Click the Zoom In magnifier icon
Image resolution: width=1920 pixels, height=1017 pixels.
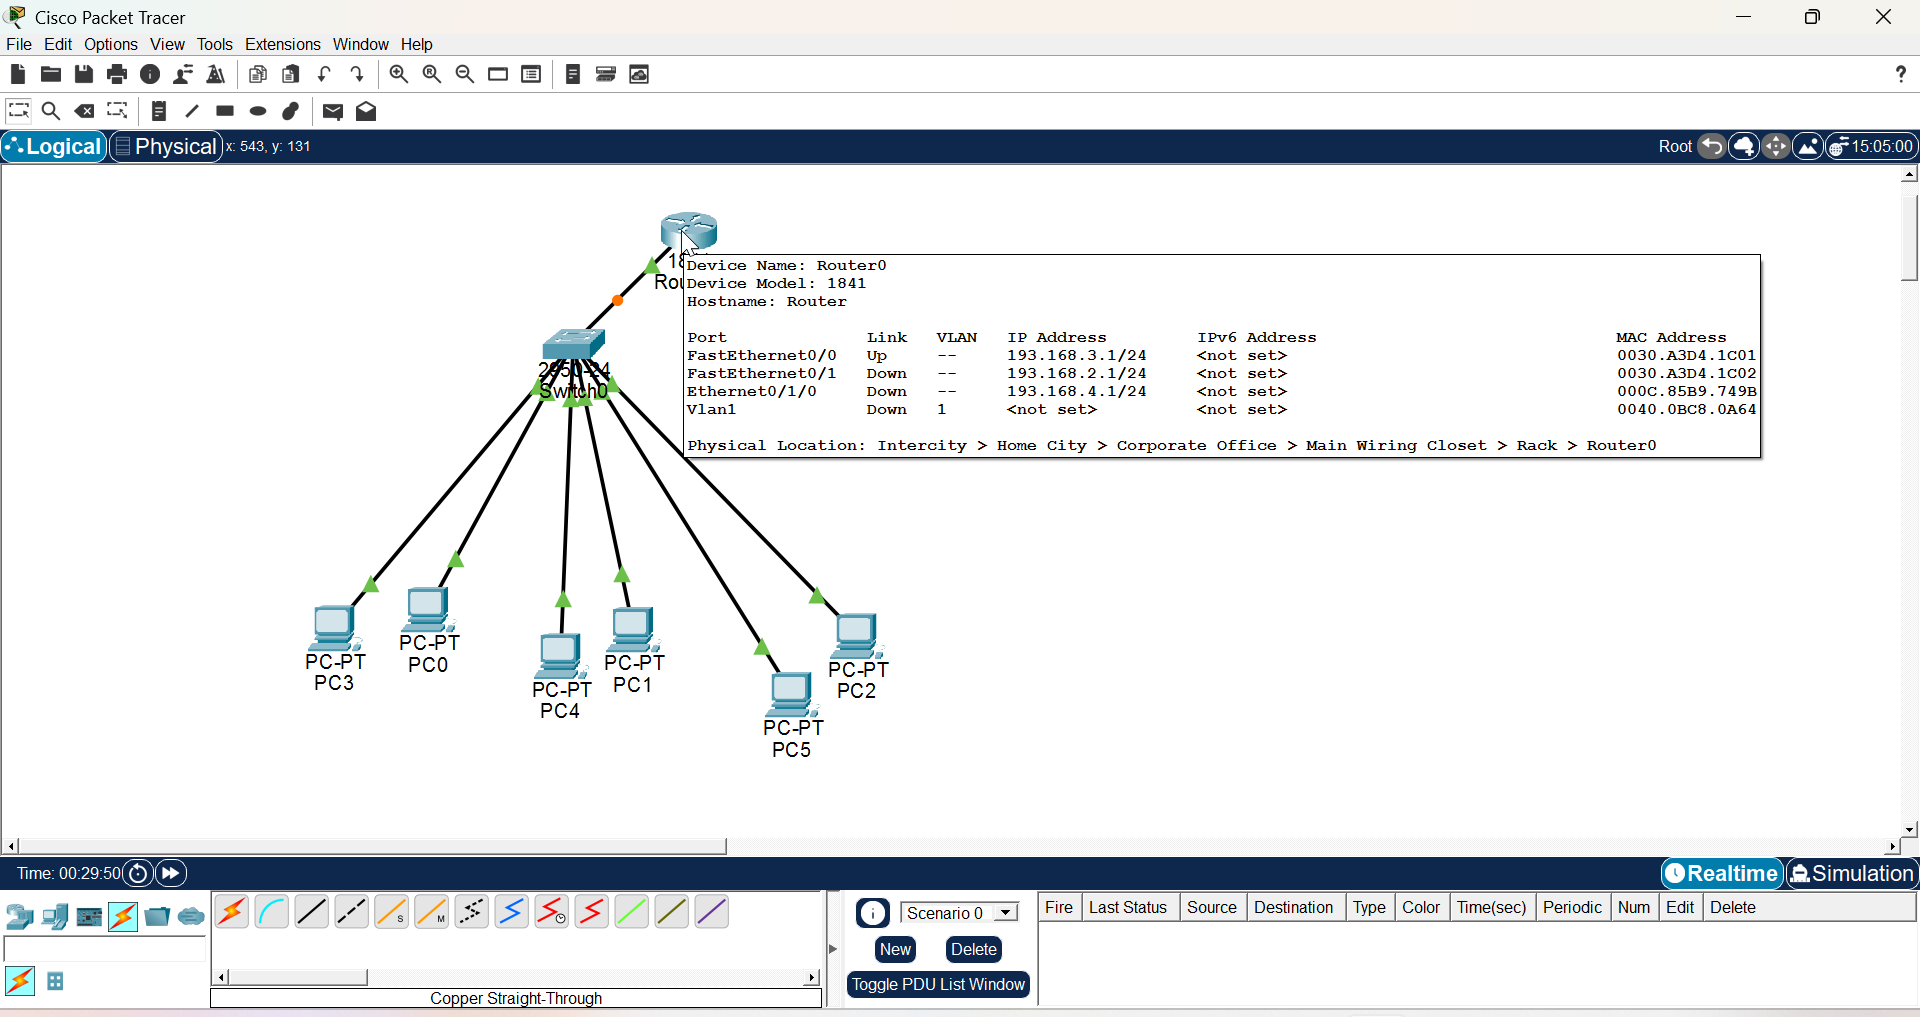point(398,74)
